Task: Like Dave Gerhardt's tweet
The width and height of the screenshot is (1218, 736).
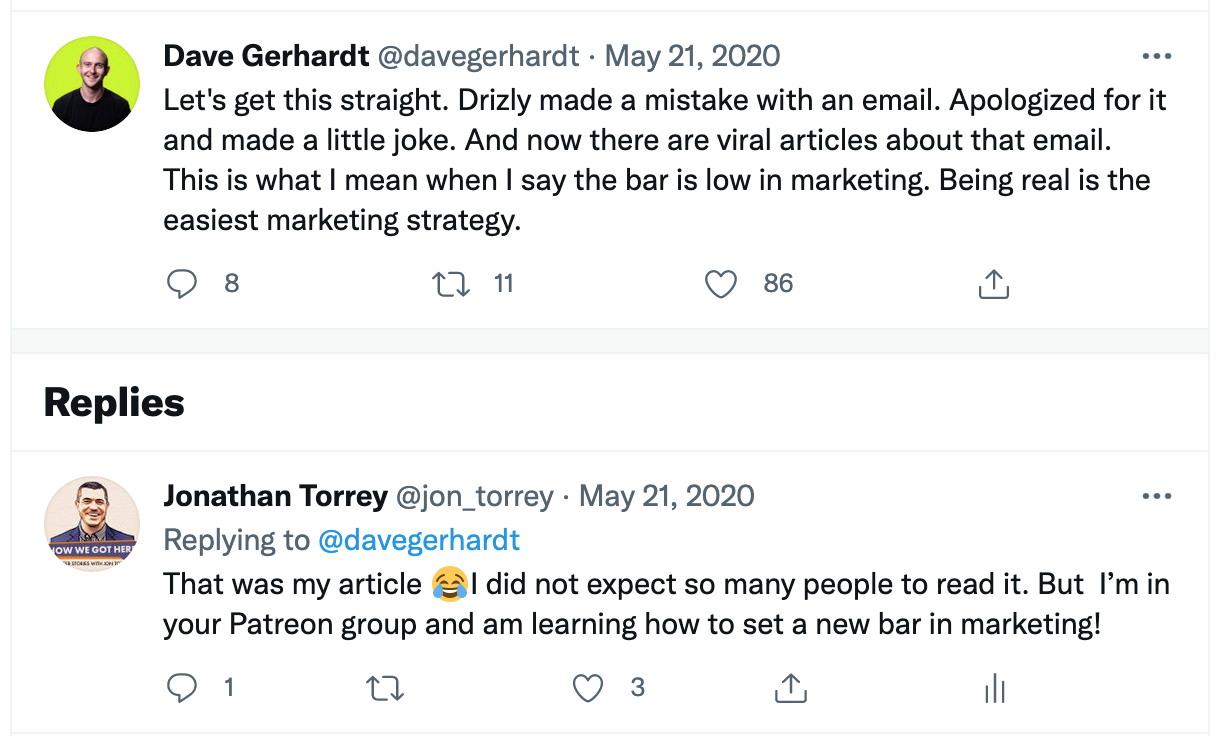Action: (x=720, y=285)
